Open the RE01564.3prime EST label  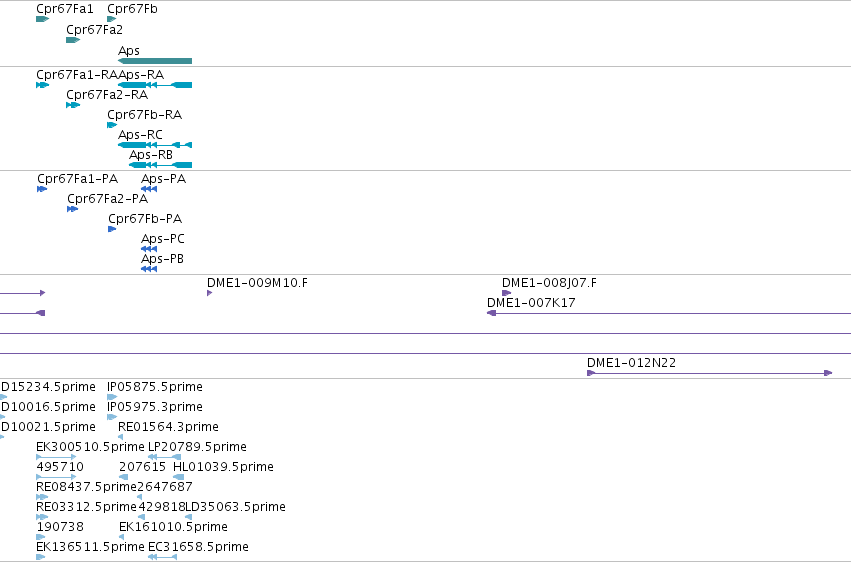[x=168, y=427]
